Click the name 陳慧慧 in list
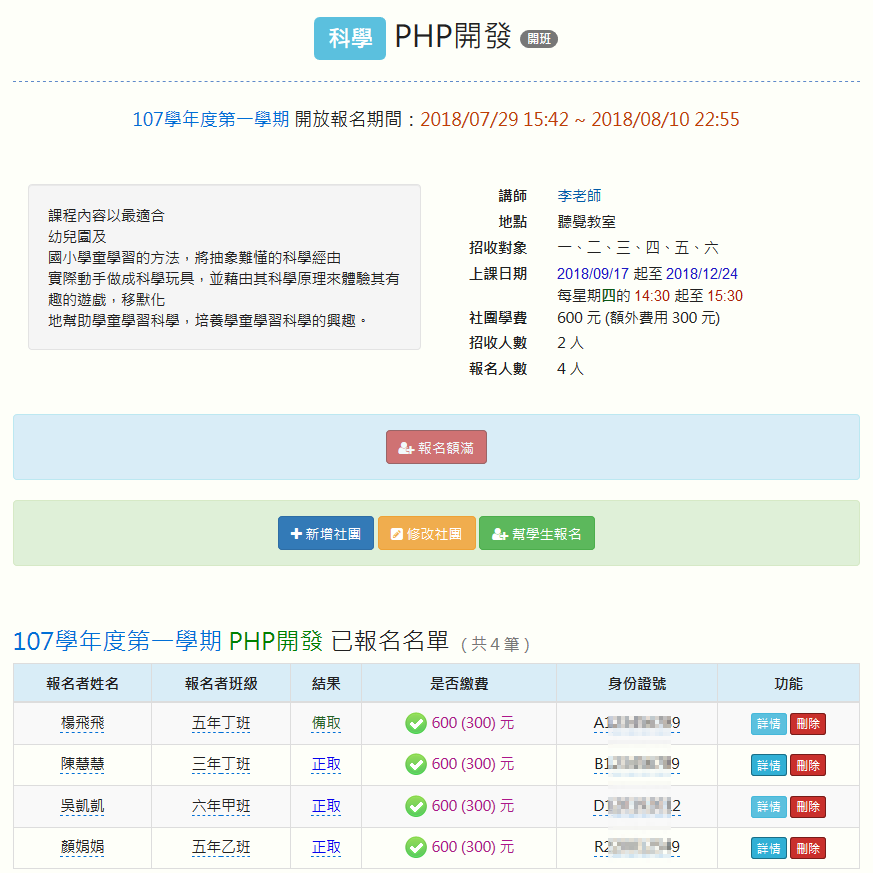 point(82,764)
